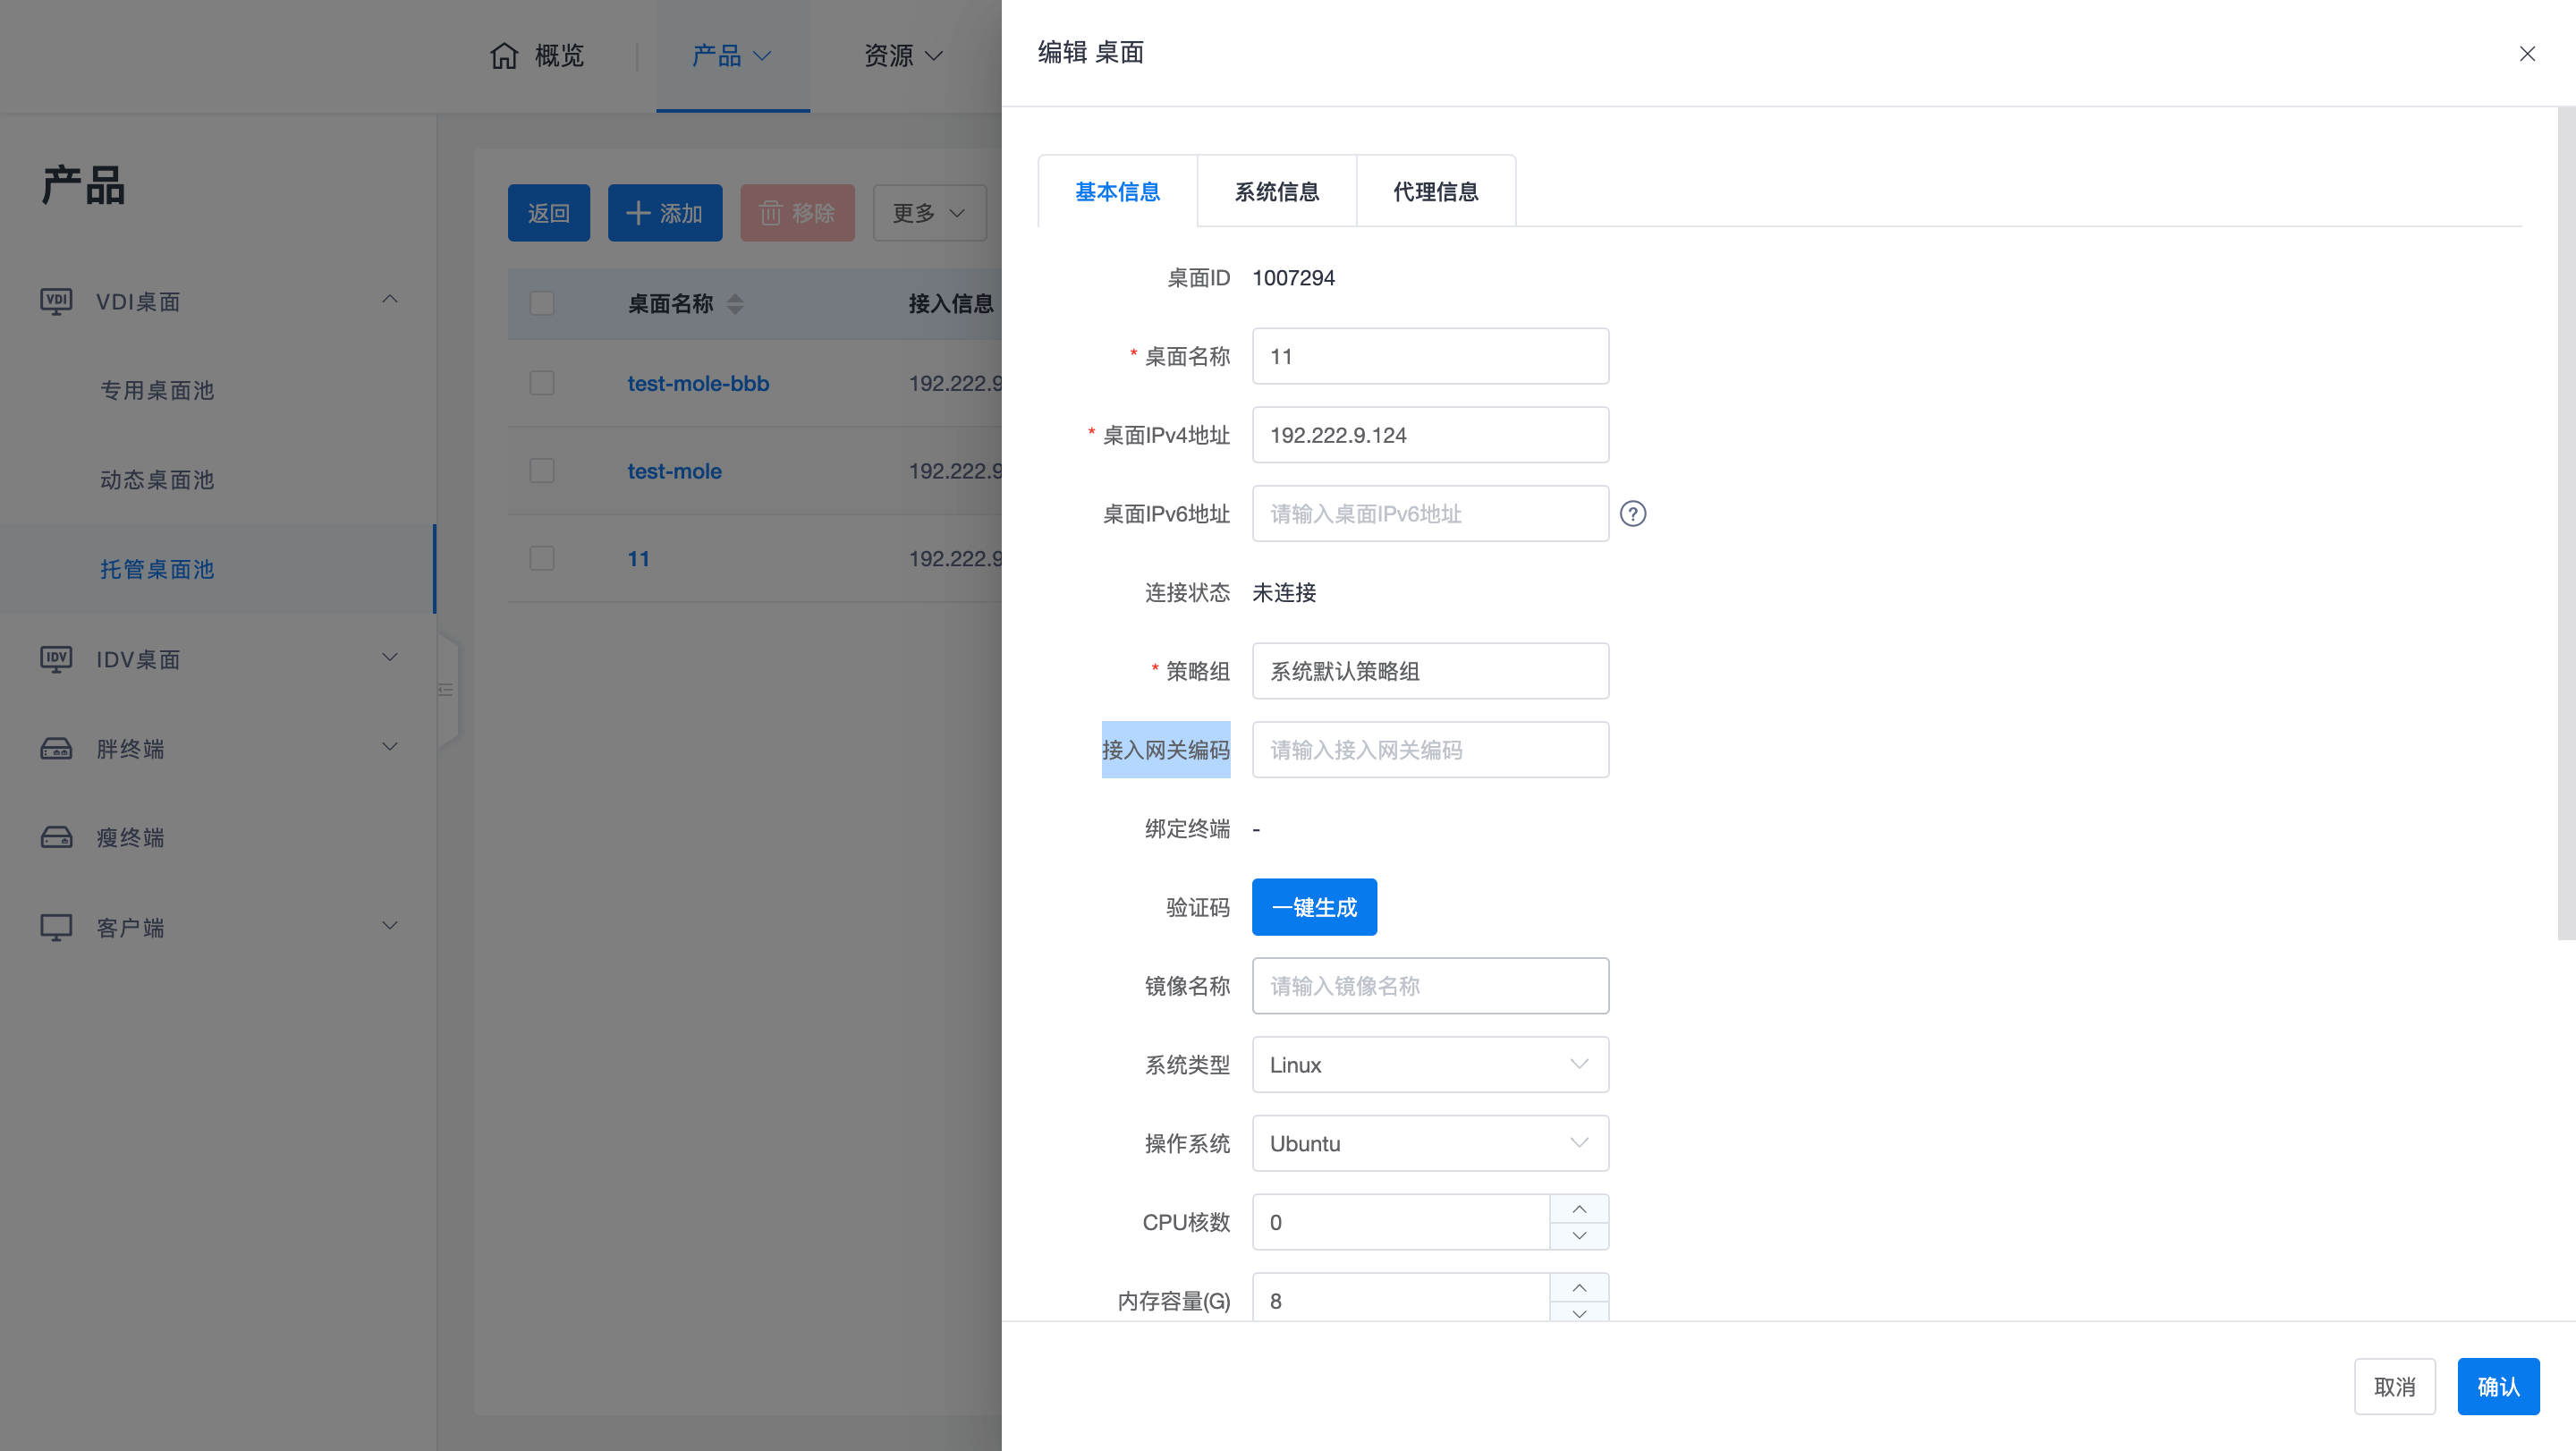Toggle the select-all checkbox in the table header

click(x=542, y=303)
